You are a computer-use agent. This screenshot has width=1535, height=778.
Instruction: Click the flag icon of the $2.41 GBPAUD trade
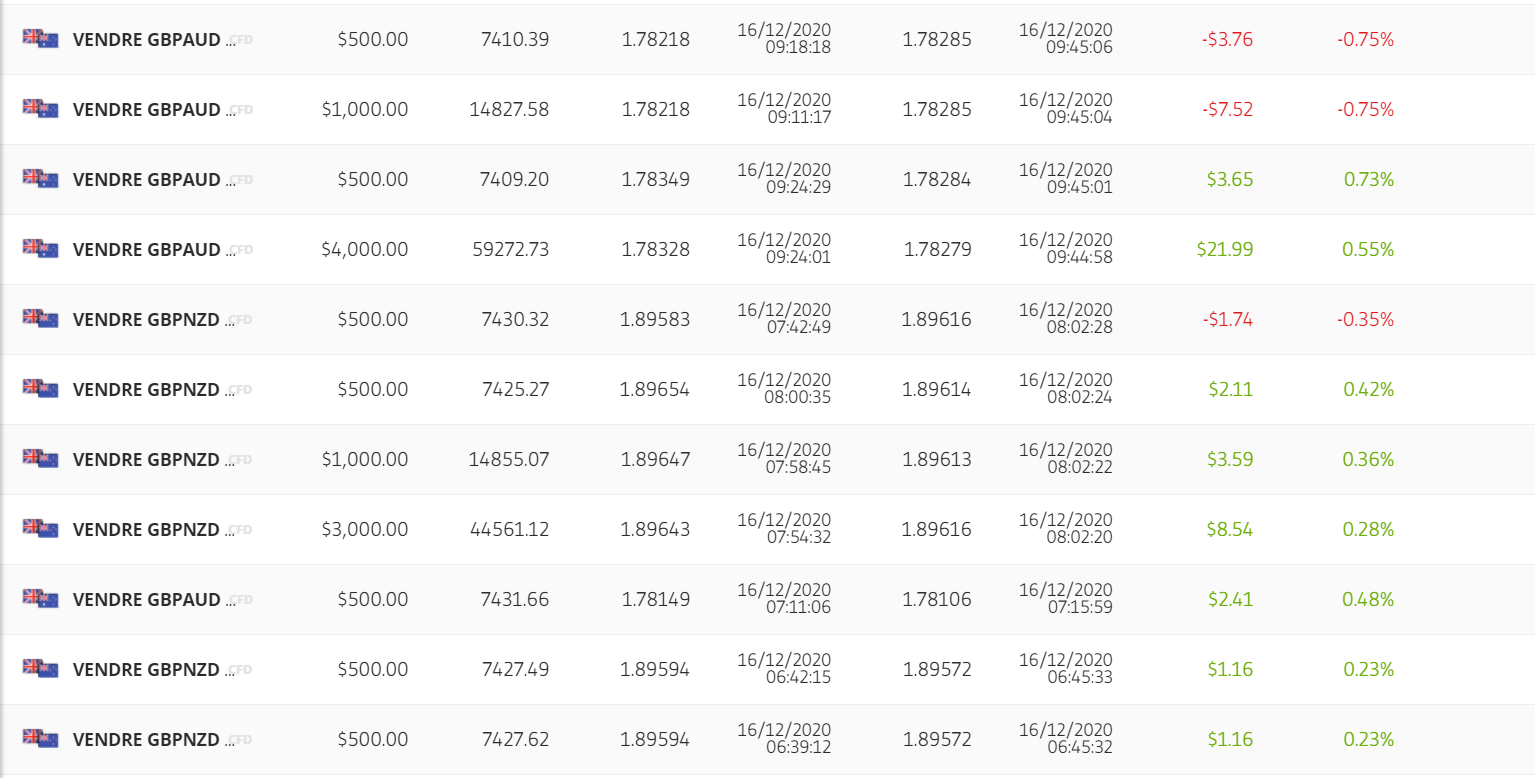(41, 599)
